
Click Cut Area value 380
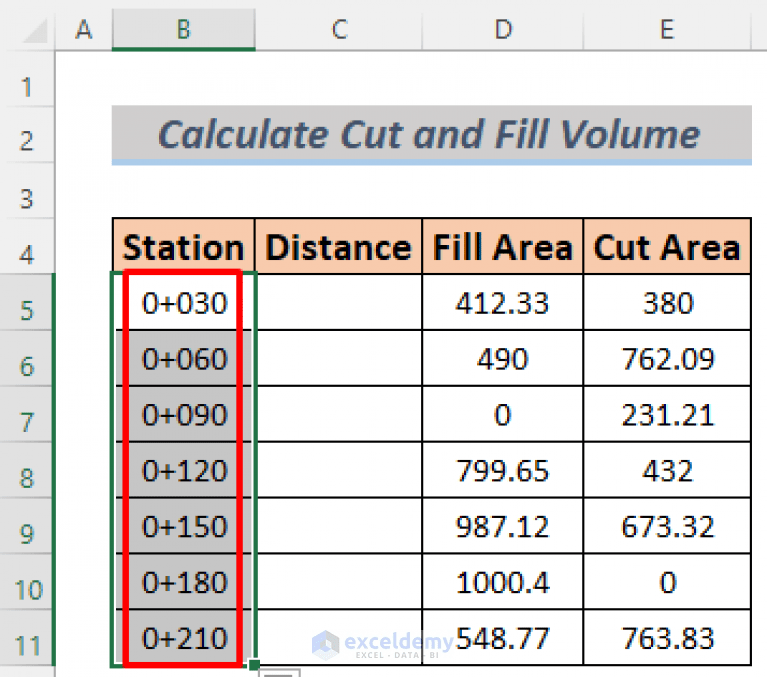click(667, 302)
